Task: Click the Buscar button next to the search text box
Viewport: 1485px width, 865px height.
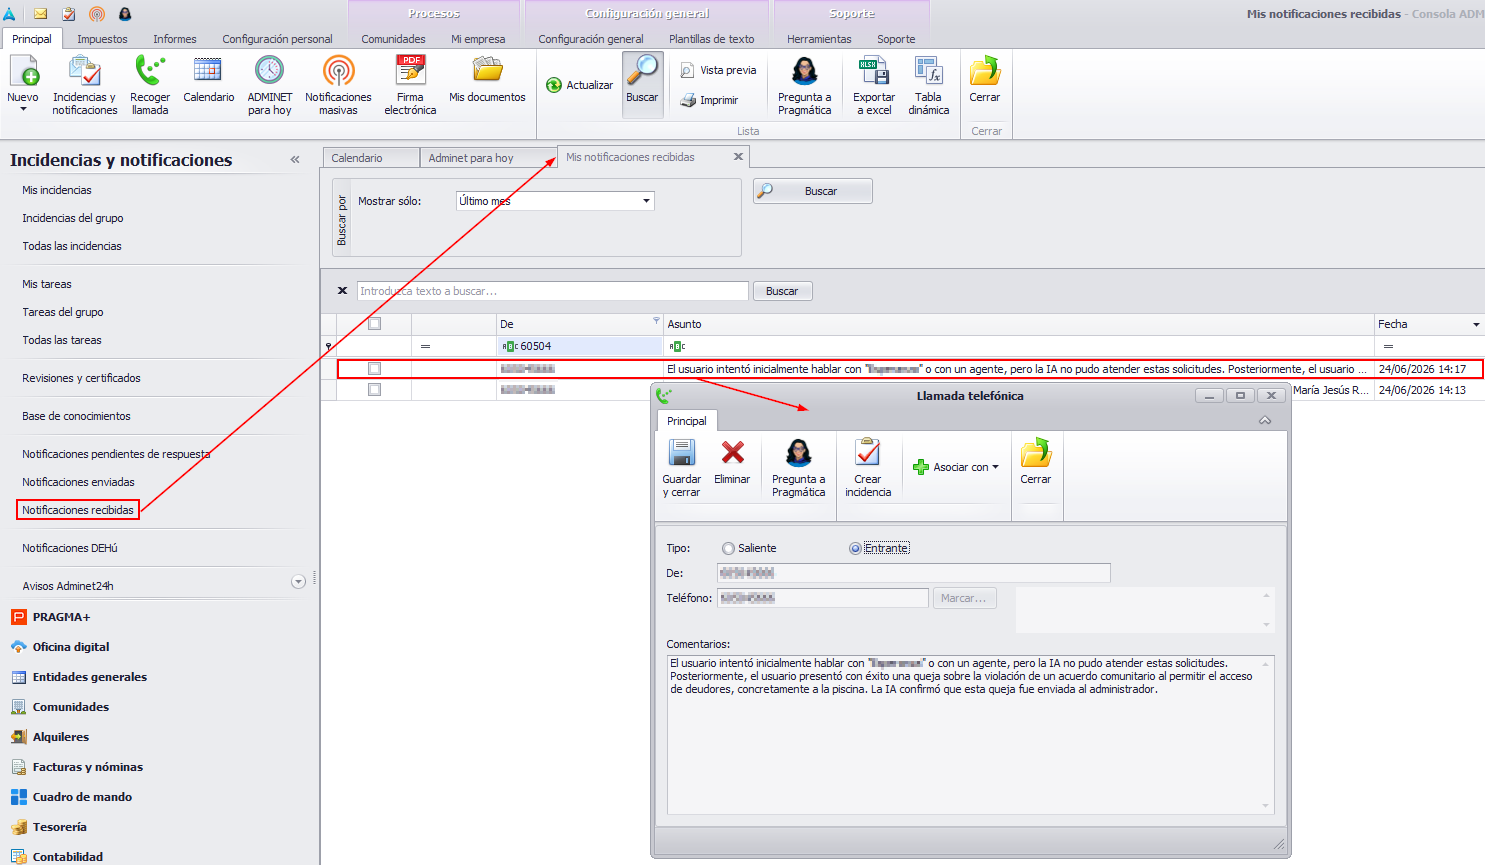Action: coord(782,291)
